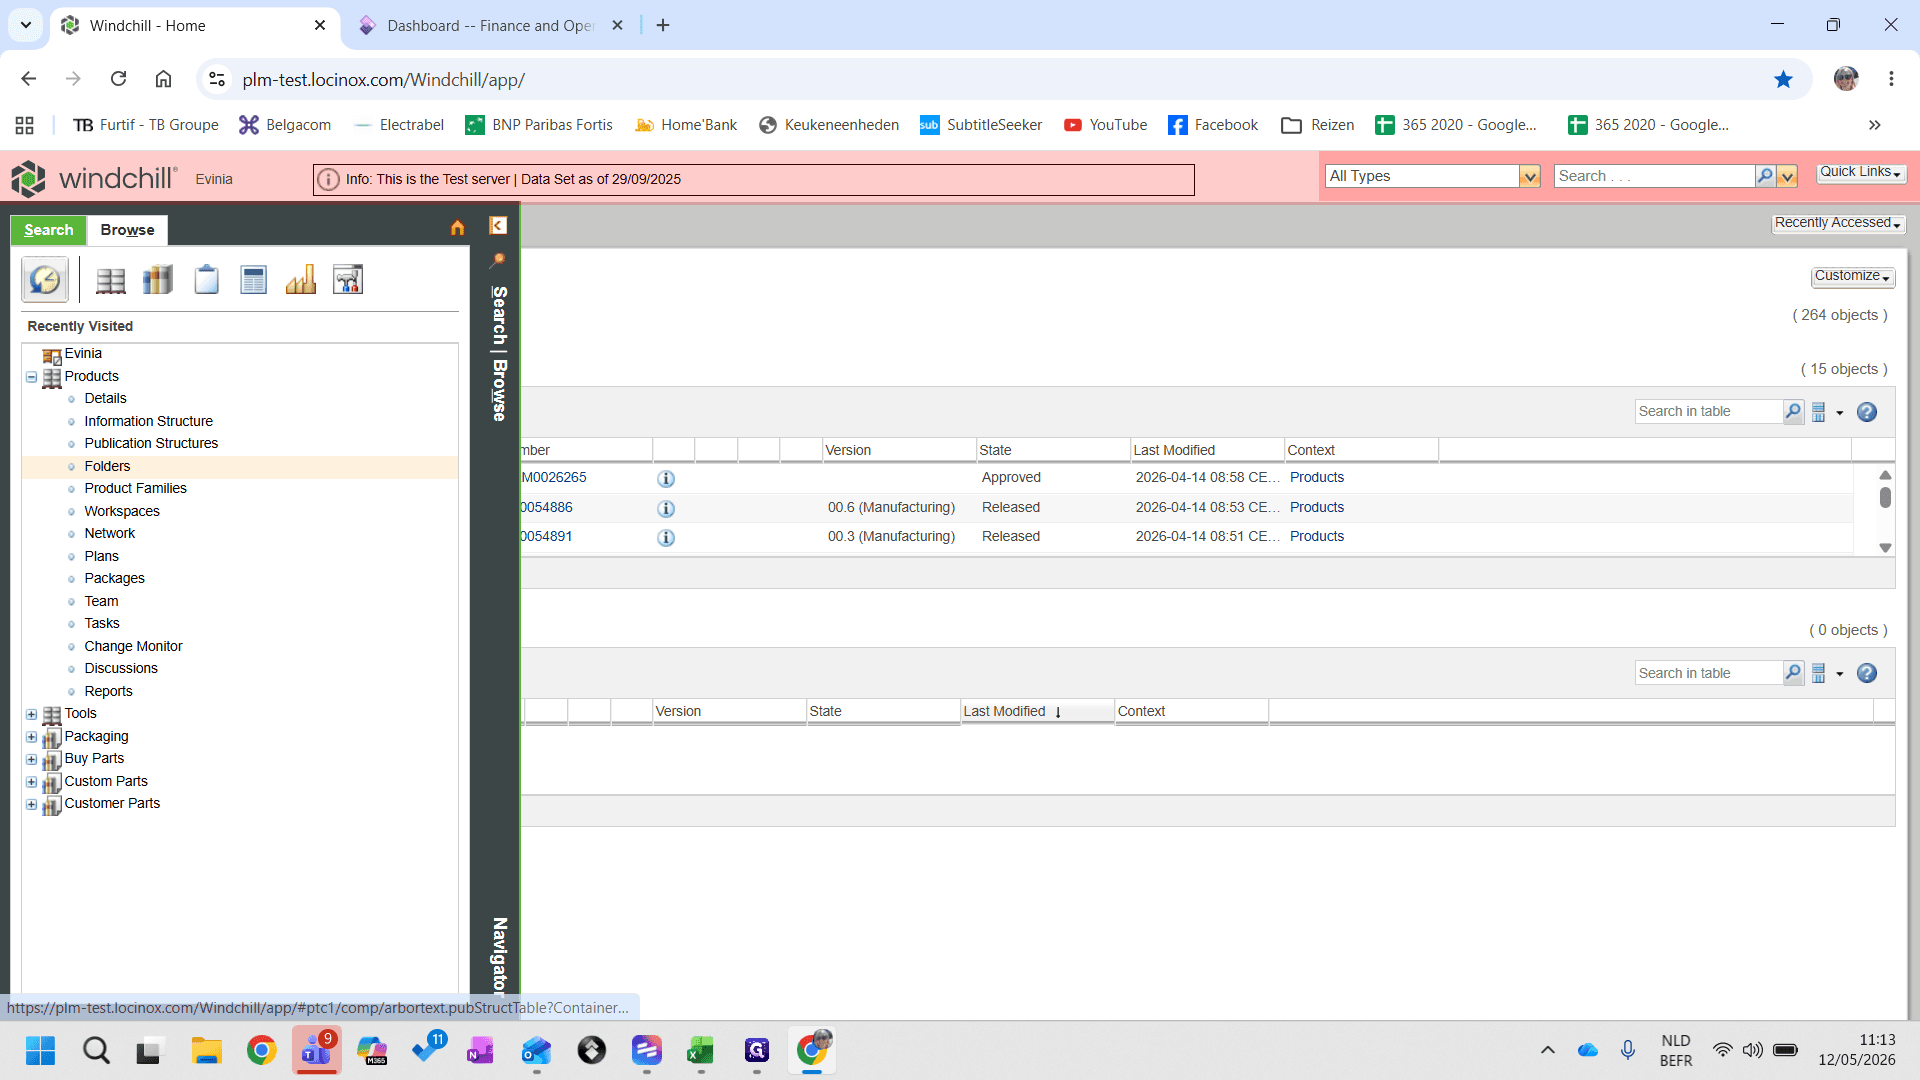
Task: Switch to the Dashboard Finance browser tab
Action: click(490, 26)
